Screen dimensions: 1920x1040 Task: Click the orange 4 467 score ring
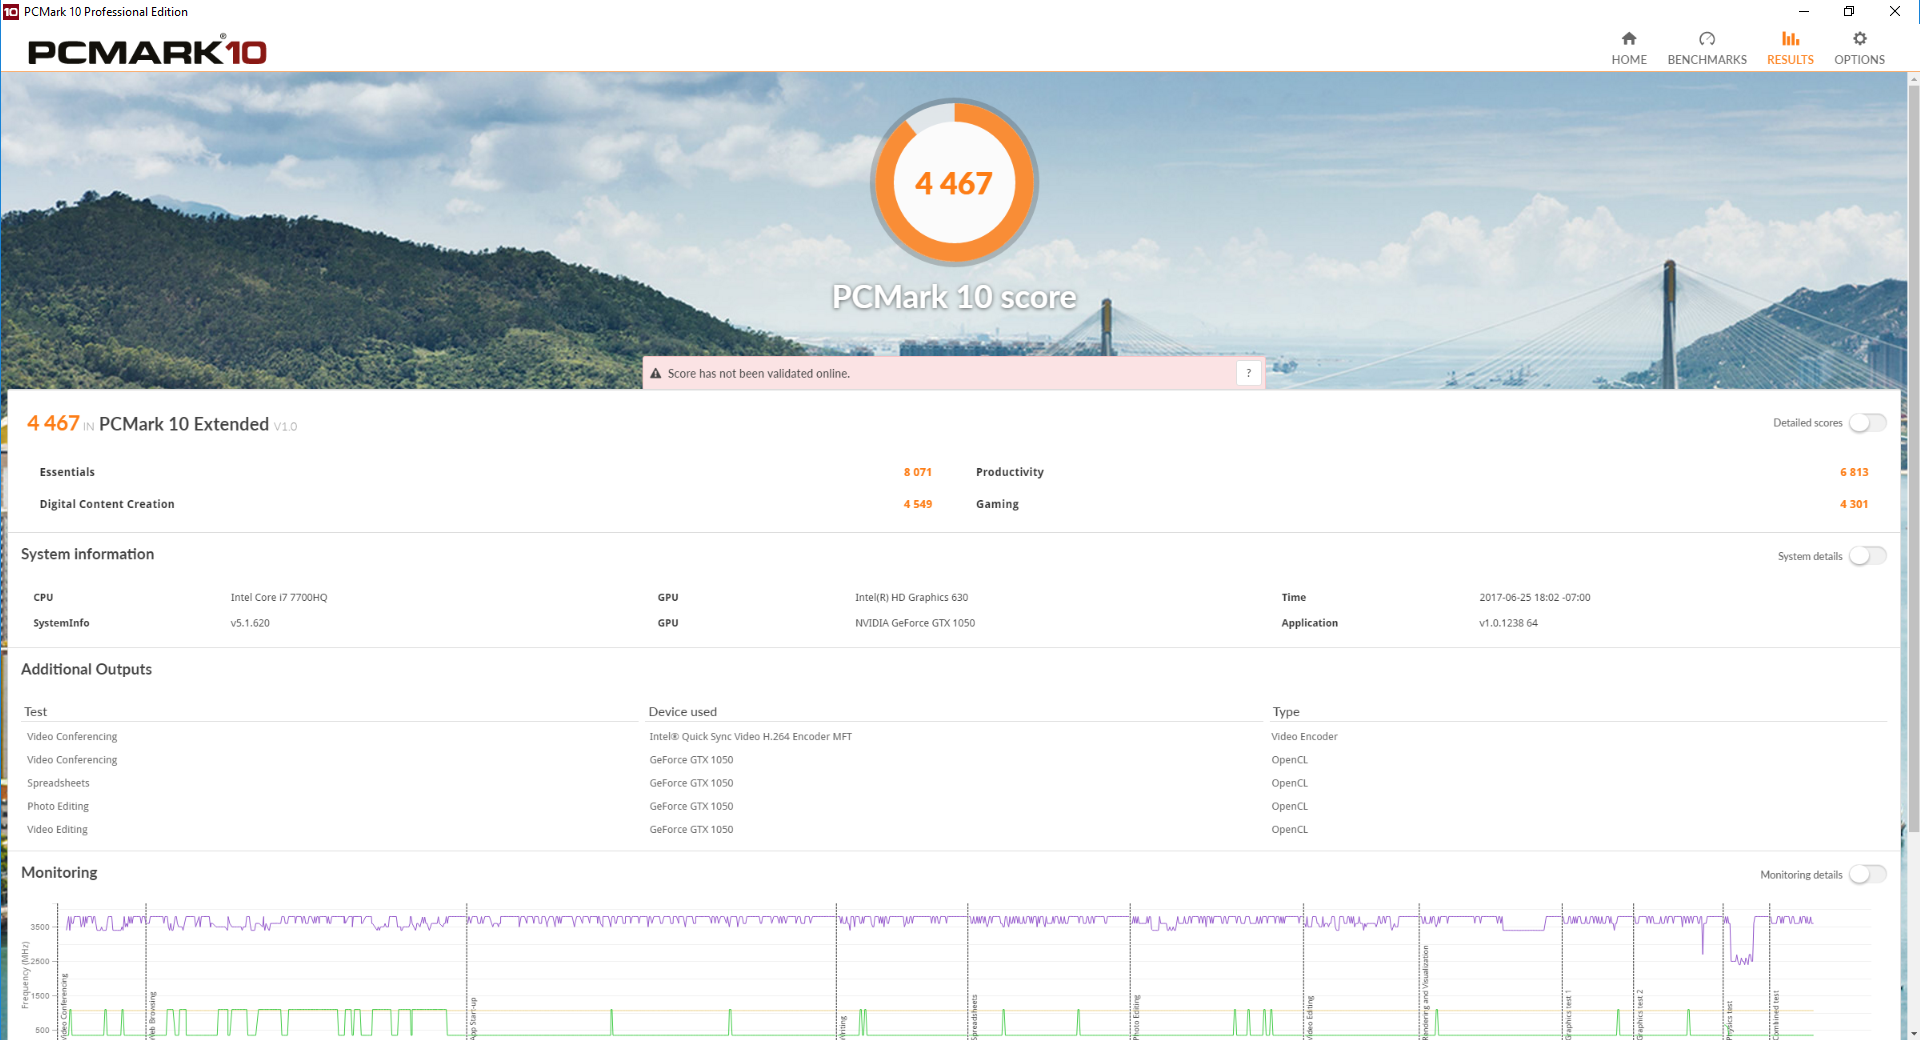point(954,183)
